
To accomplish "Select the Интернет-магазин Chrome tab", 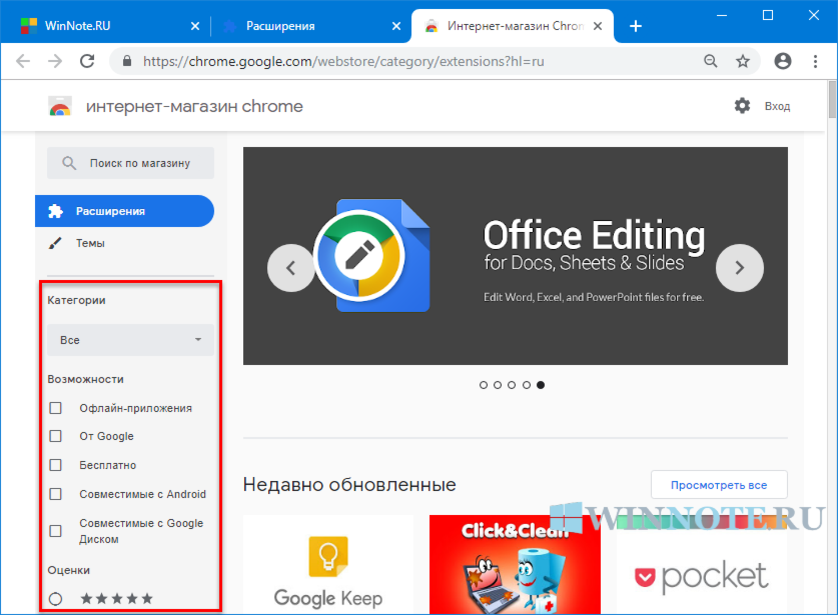I will click(513, 26).
